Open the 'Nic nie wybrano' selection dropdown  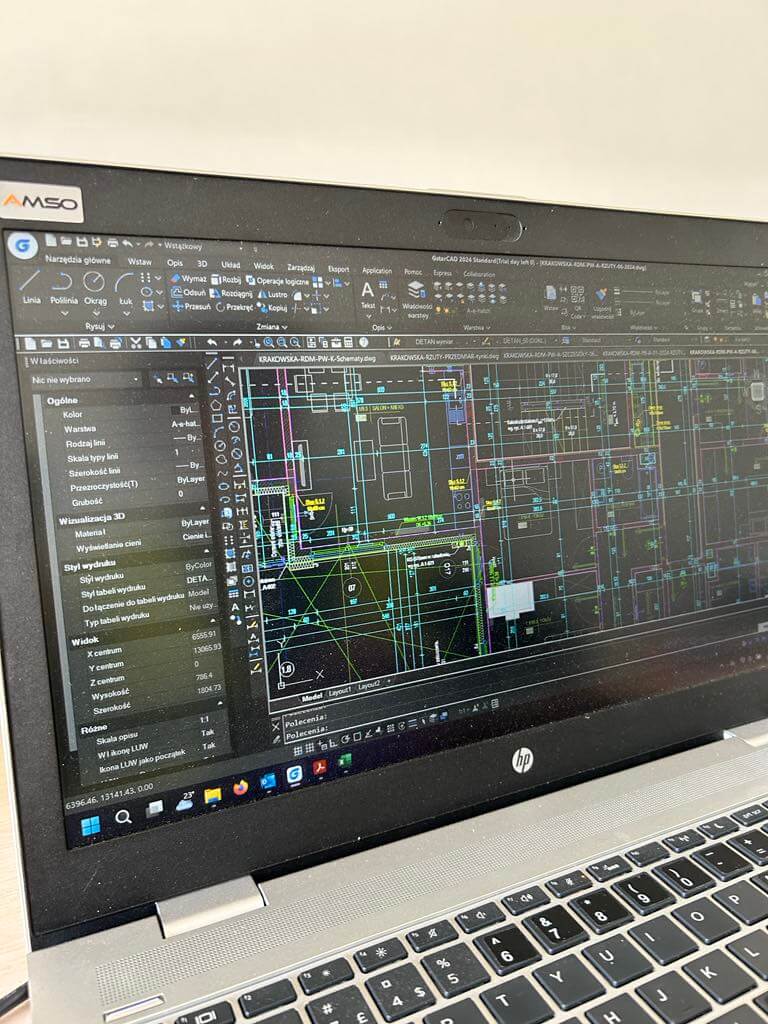pos(86,379)
